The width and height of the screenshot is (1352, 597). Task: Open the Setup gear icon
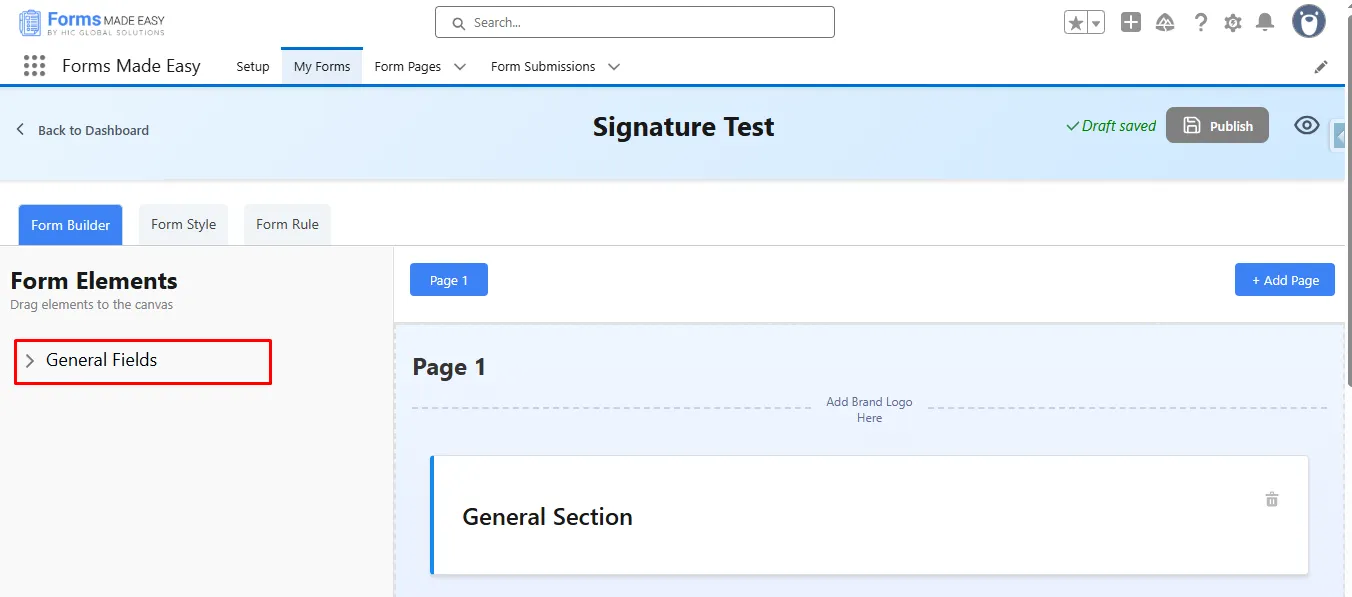point(1233,23)
